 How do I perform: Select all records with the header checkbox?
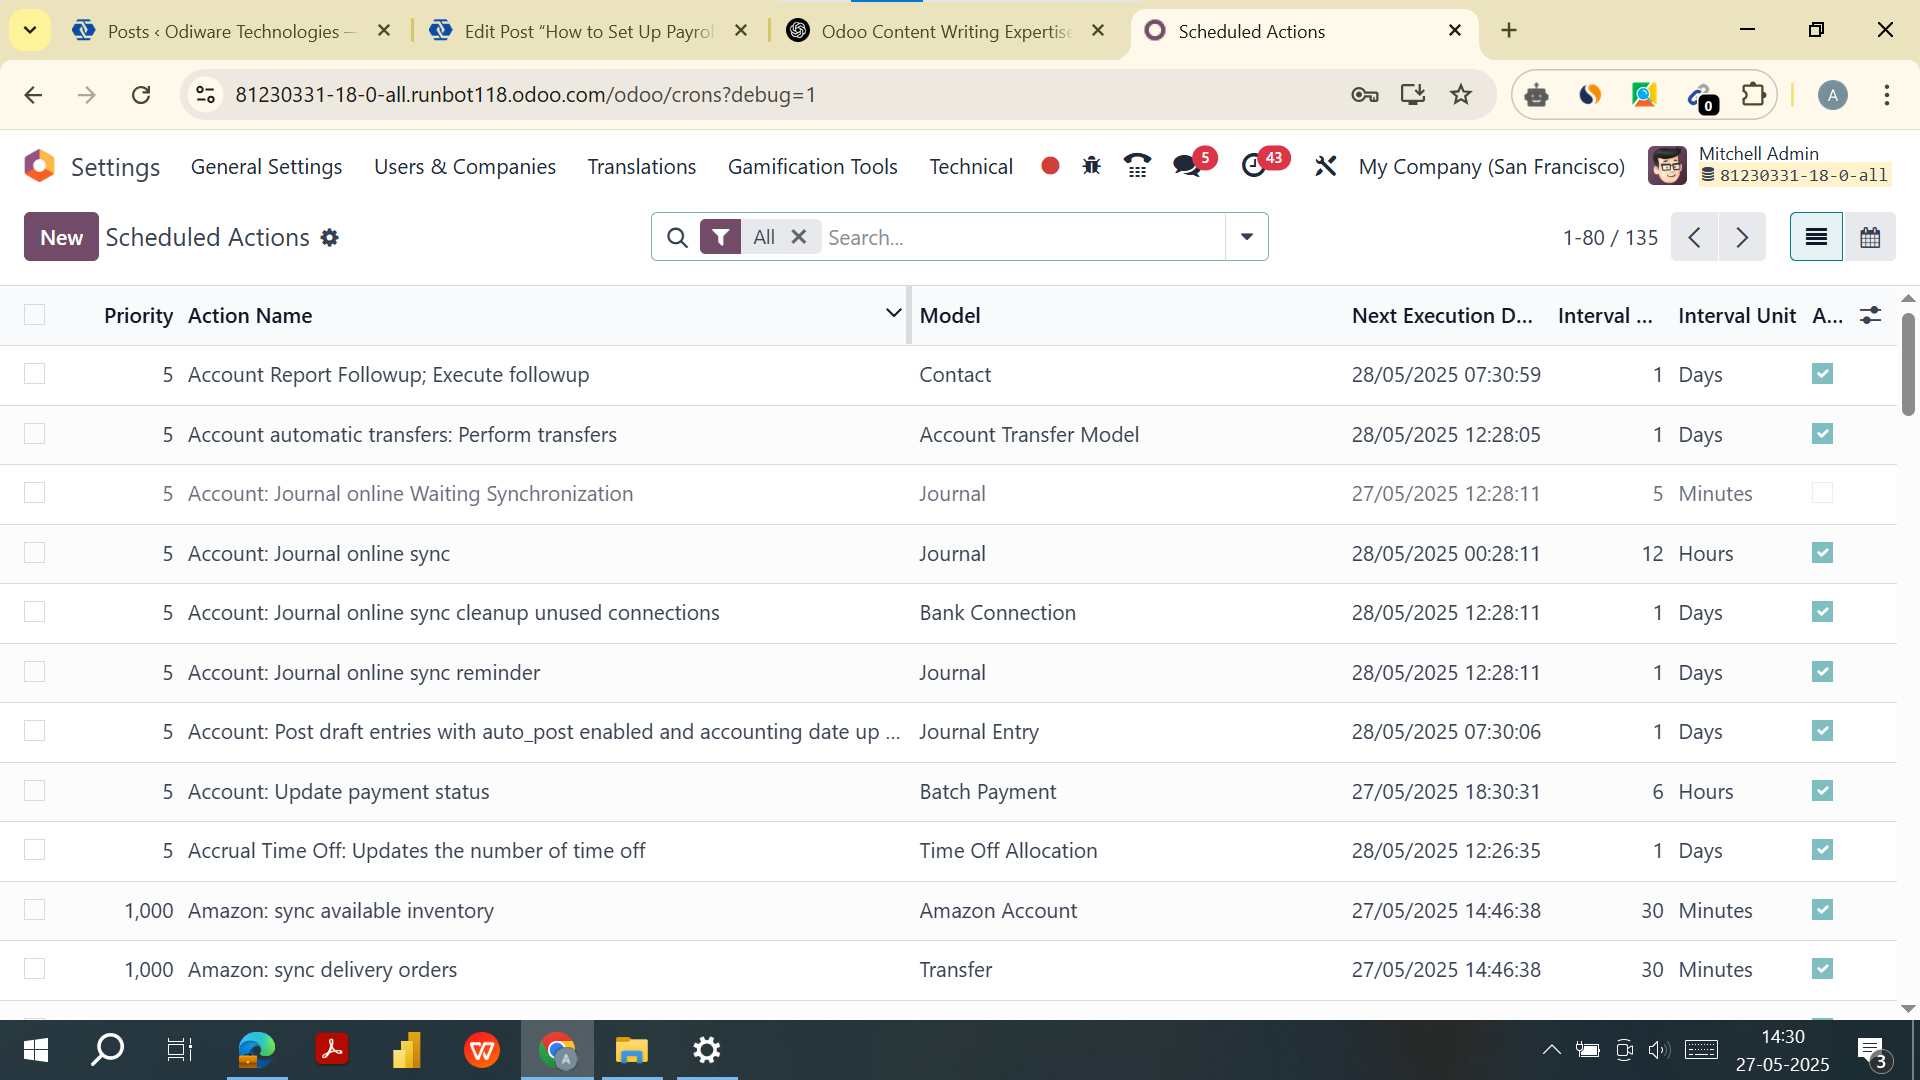pyautogui.click(x=35, y=314)
